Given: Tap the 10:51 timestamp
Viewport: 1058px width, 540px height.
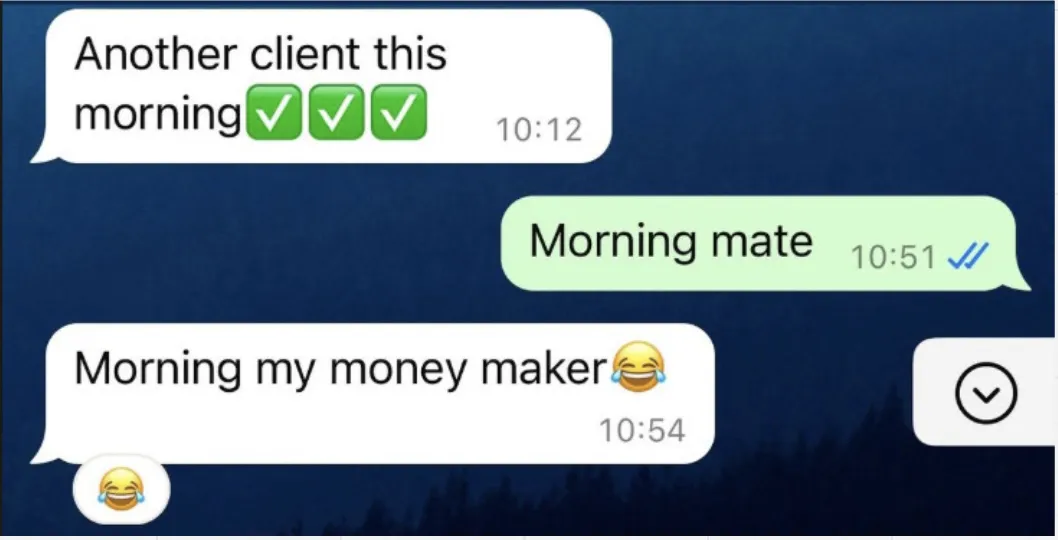Looking at the screenshot, I should (x=893, y=257).
